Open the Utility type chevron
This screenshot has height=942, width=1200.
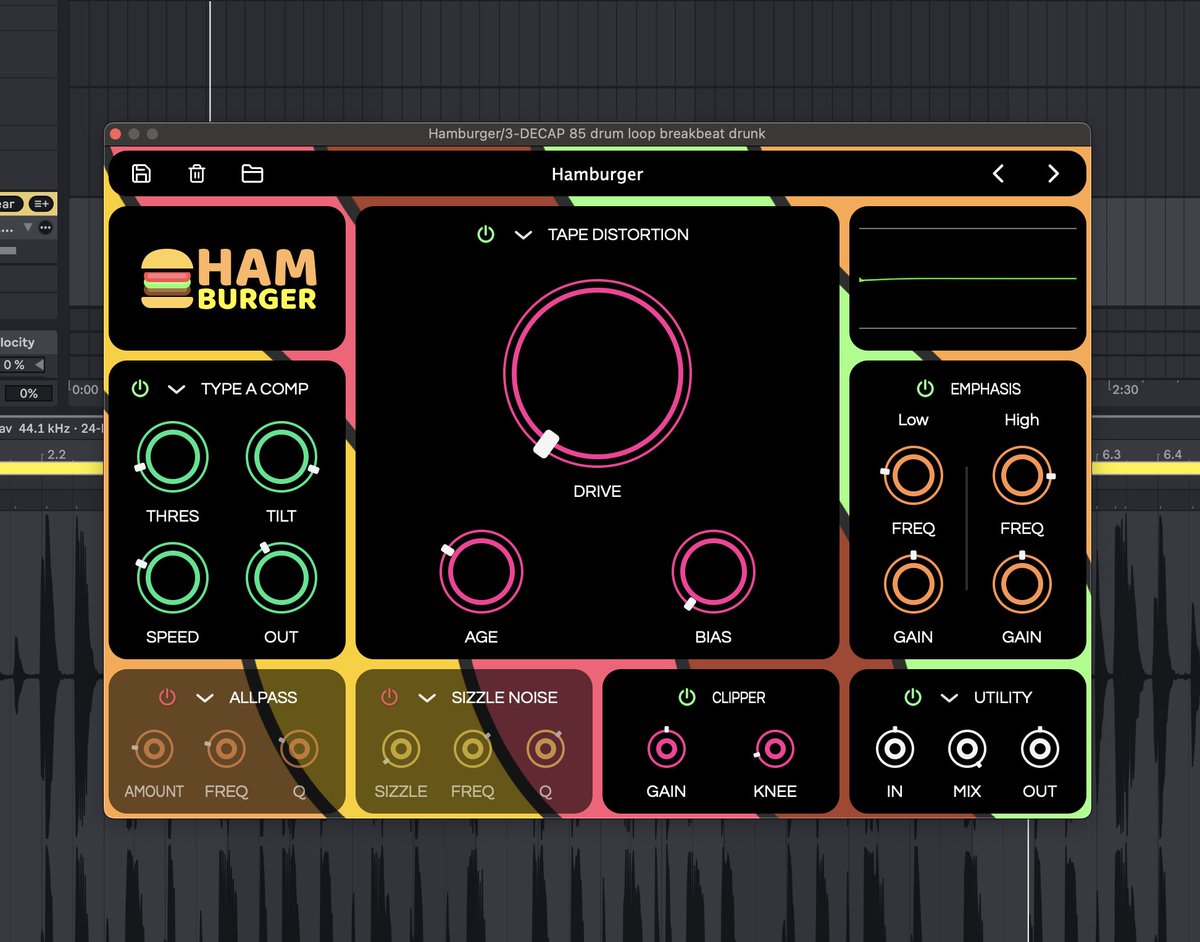coord(950,698)
